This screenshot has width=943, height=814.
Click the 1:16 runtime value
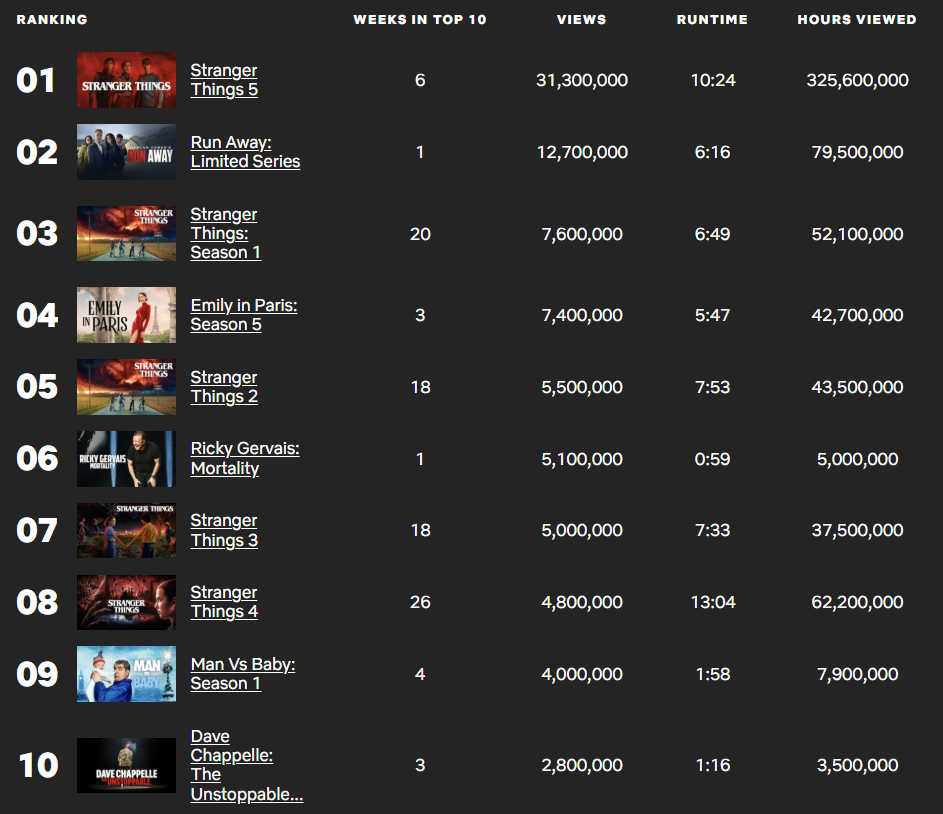[x=713, y=765]
